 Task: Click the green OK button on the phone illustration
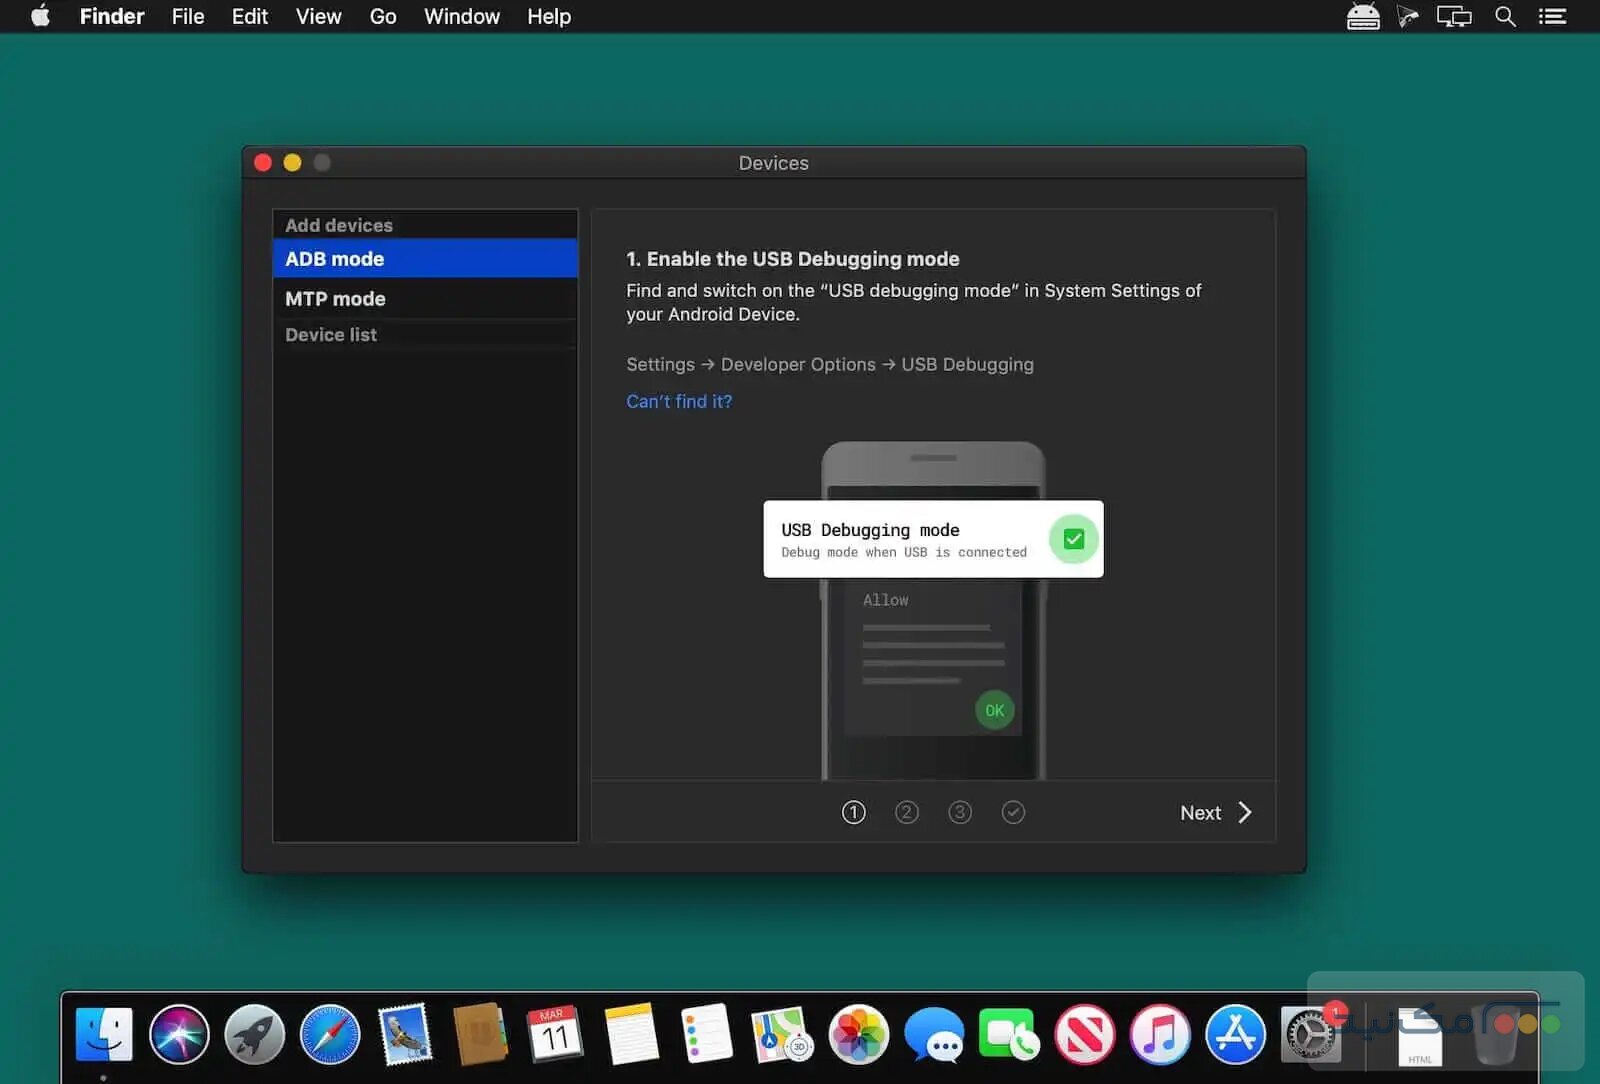(994, 710)
